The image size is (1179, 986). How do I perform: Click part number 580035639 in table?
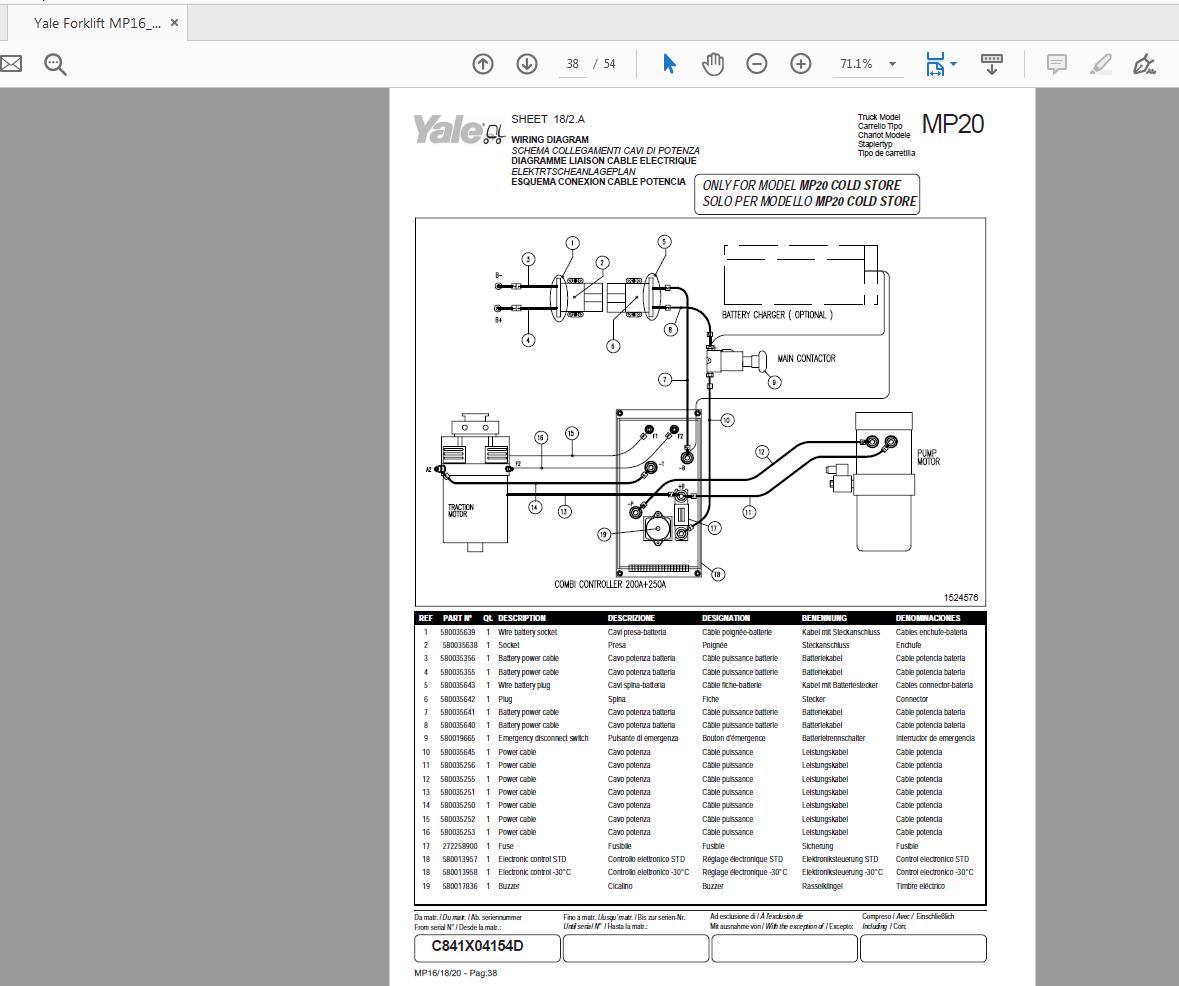click(458, 633)
